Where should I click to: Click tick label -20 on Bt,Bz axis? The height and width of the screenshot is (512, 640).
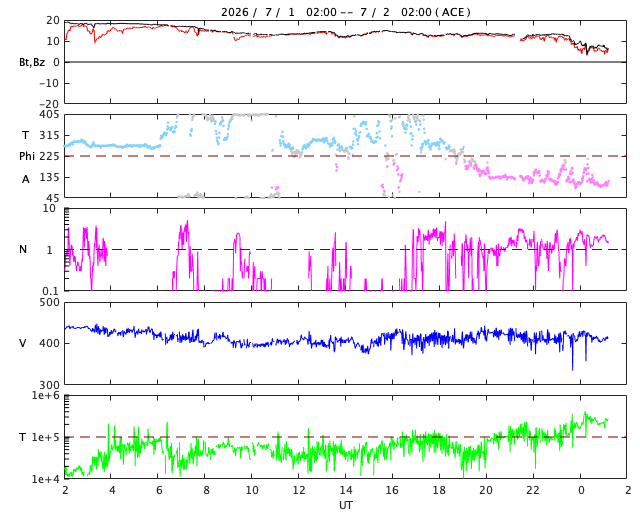point(49,104)
